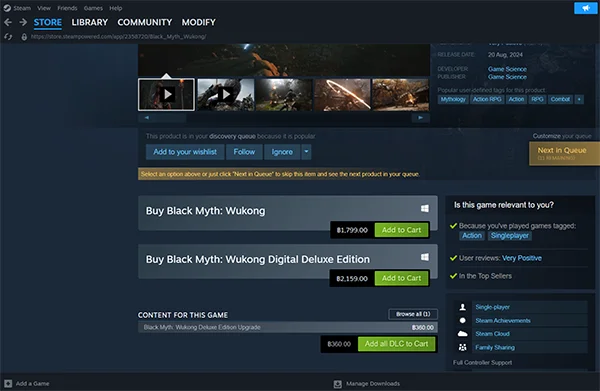Open the Game Science developer link
The width and height of the screenshot is (600, 391).
(507, 69)
